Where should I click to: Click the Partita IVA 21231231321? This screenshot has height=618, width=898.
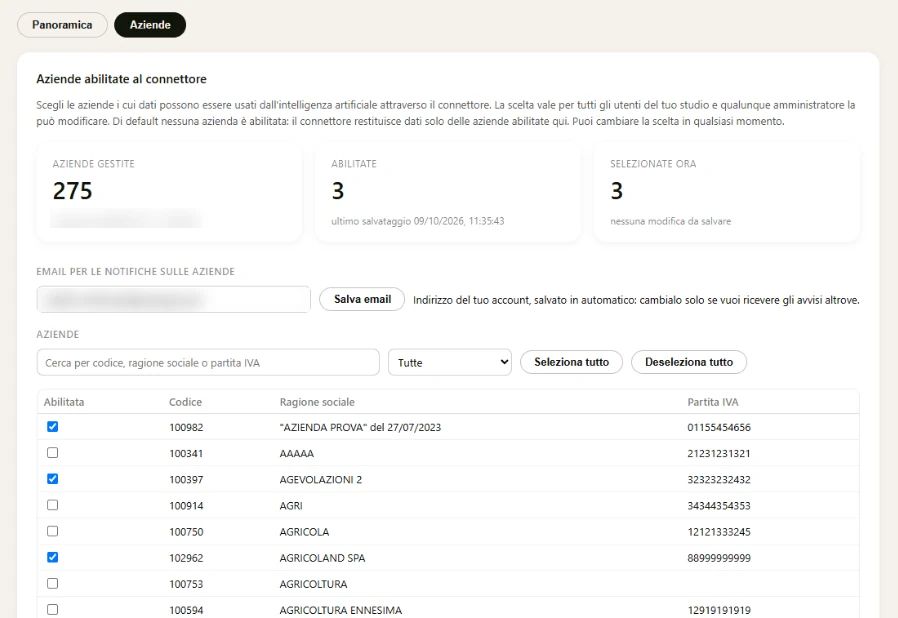(719, 454)
